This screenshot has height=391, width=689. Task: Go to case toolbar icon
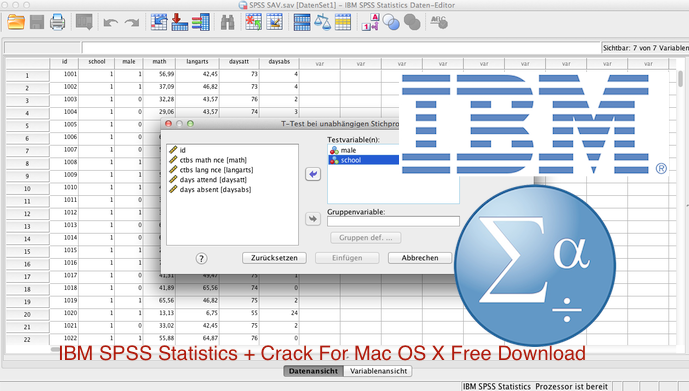(x=159, y=22)
